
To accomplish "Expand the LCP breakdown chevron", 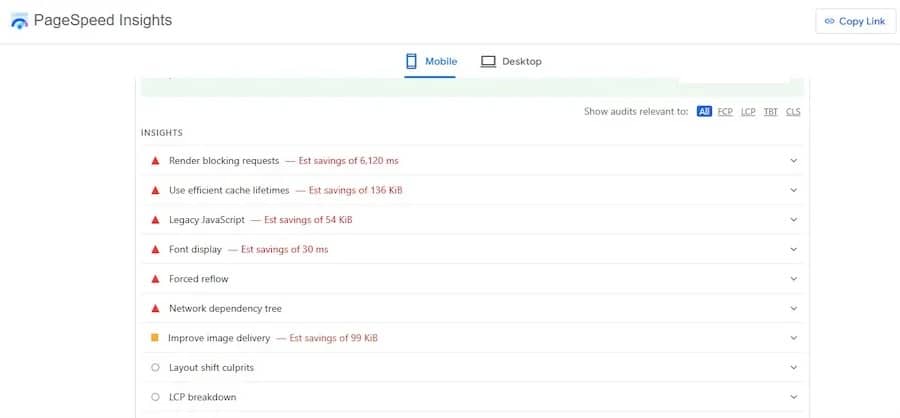I will click(794, 397).
